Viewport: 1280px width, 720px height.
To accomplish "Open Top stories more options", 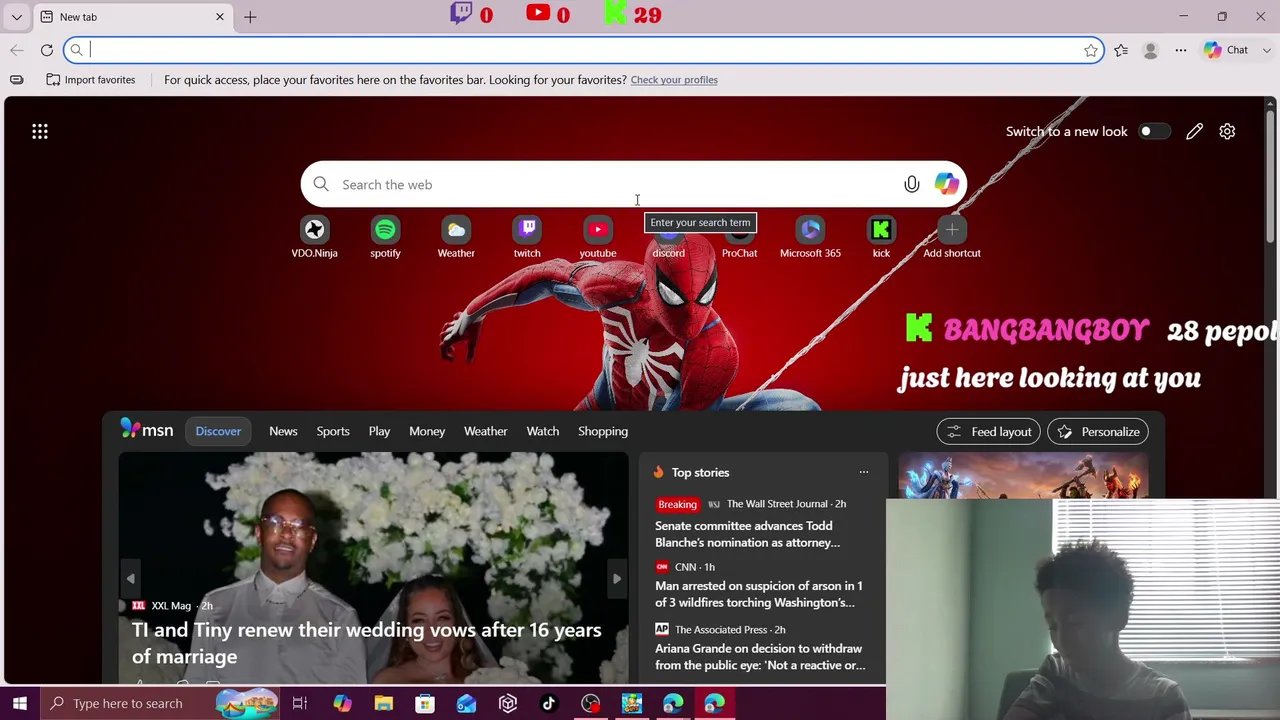I will [864, 472].
